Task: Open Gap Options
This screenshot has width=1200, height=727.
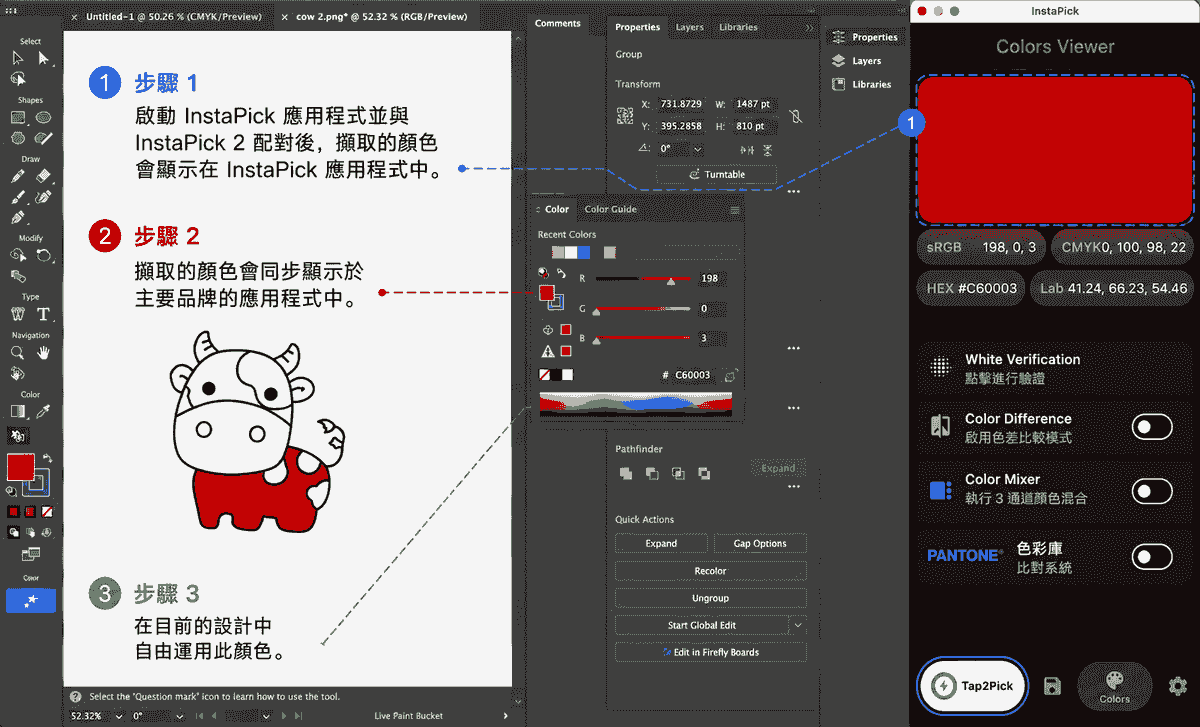Action: 760,544
